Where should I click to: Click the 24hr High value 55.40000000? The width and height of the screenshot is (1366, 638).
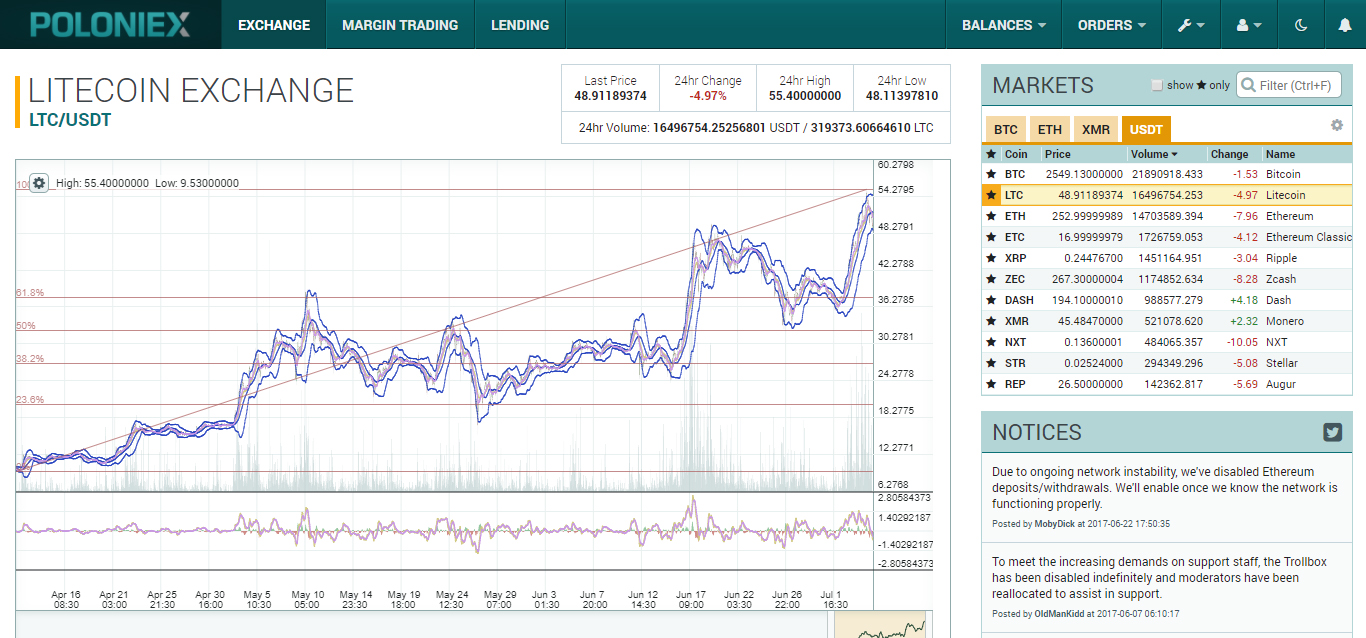(x=805, y=96)
